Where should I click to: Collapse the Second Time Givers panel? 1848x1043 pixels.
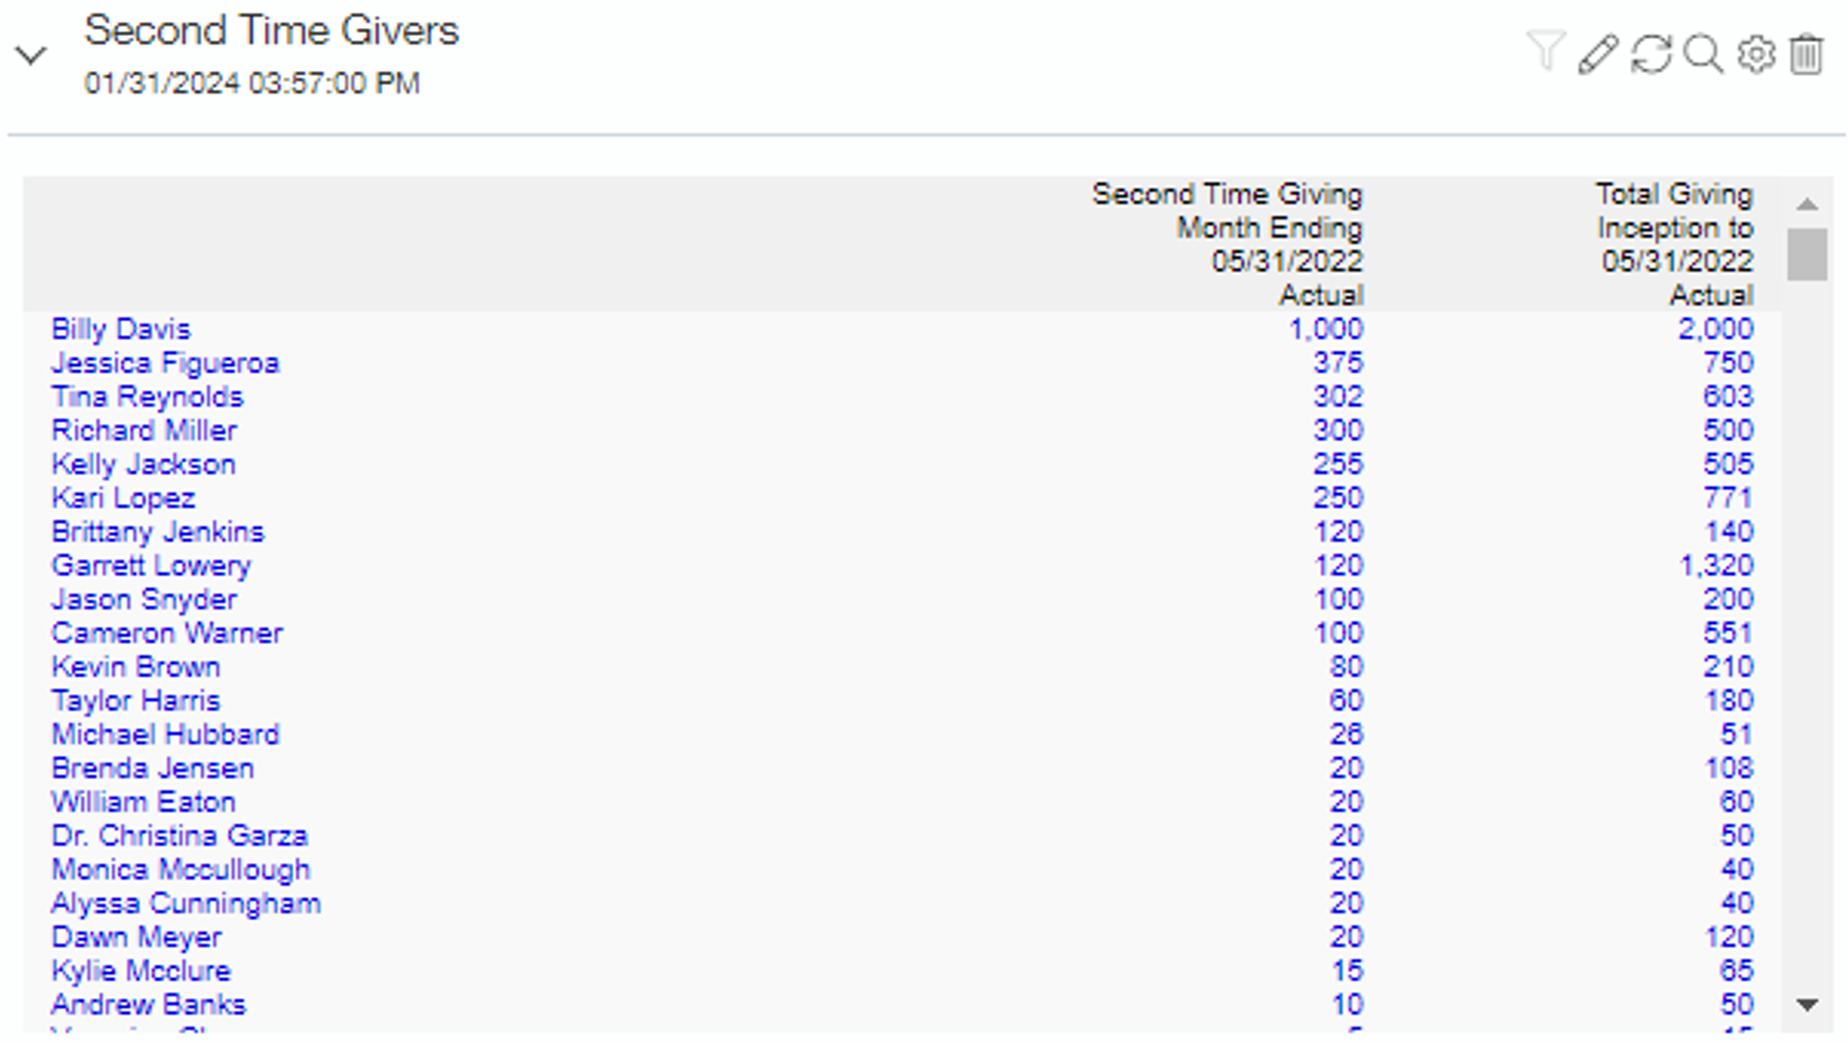pyautogui.click(x=31, y=55)
